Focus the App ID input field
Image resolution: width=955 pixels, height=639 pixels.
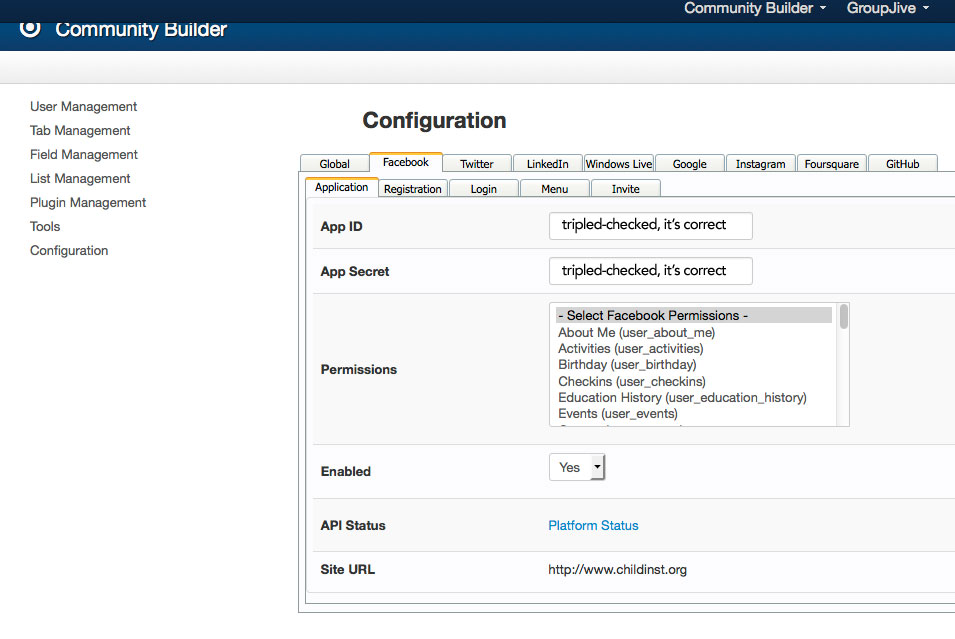point(650,225)
